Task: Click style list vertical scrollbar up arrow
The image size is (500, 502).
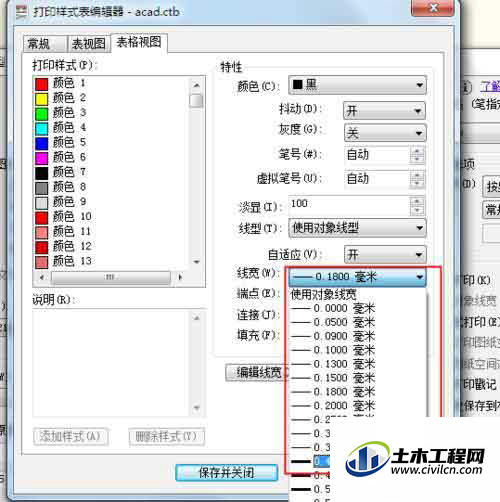Action: pos(197,86)
